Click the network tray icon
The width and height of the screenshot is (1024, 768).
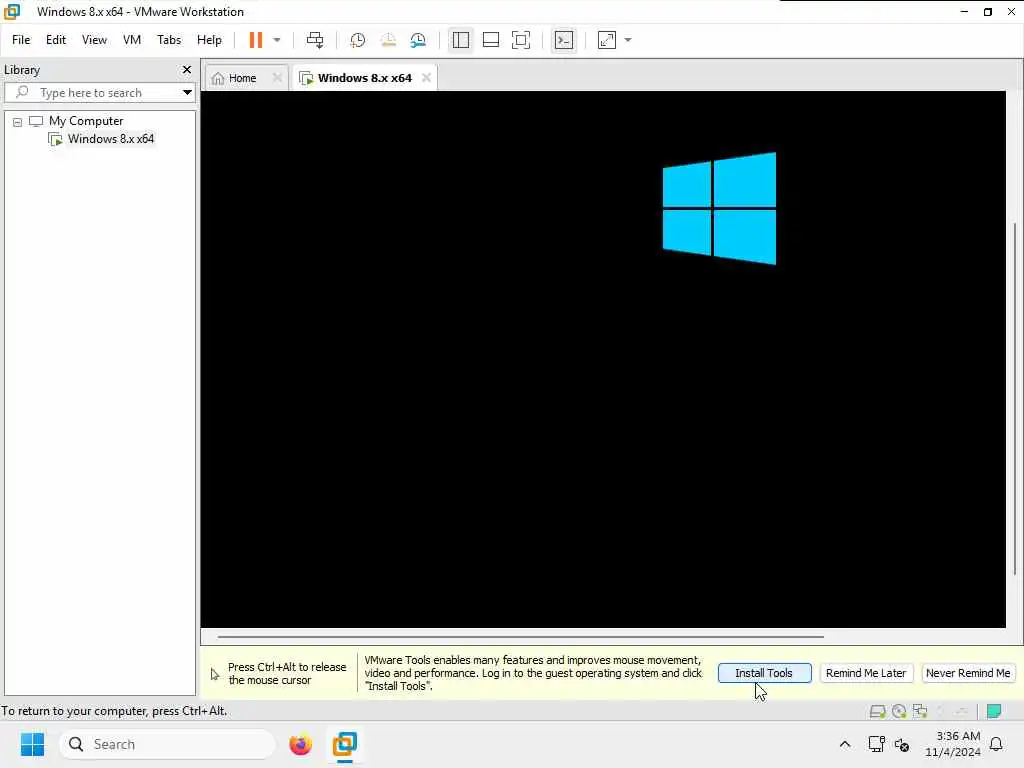click(x=876, y=744)
